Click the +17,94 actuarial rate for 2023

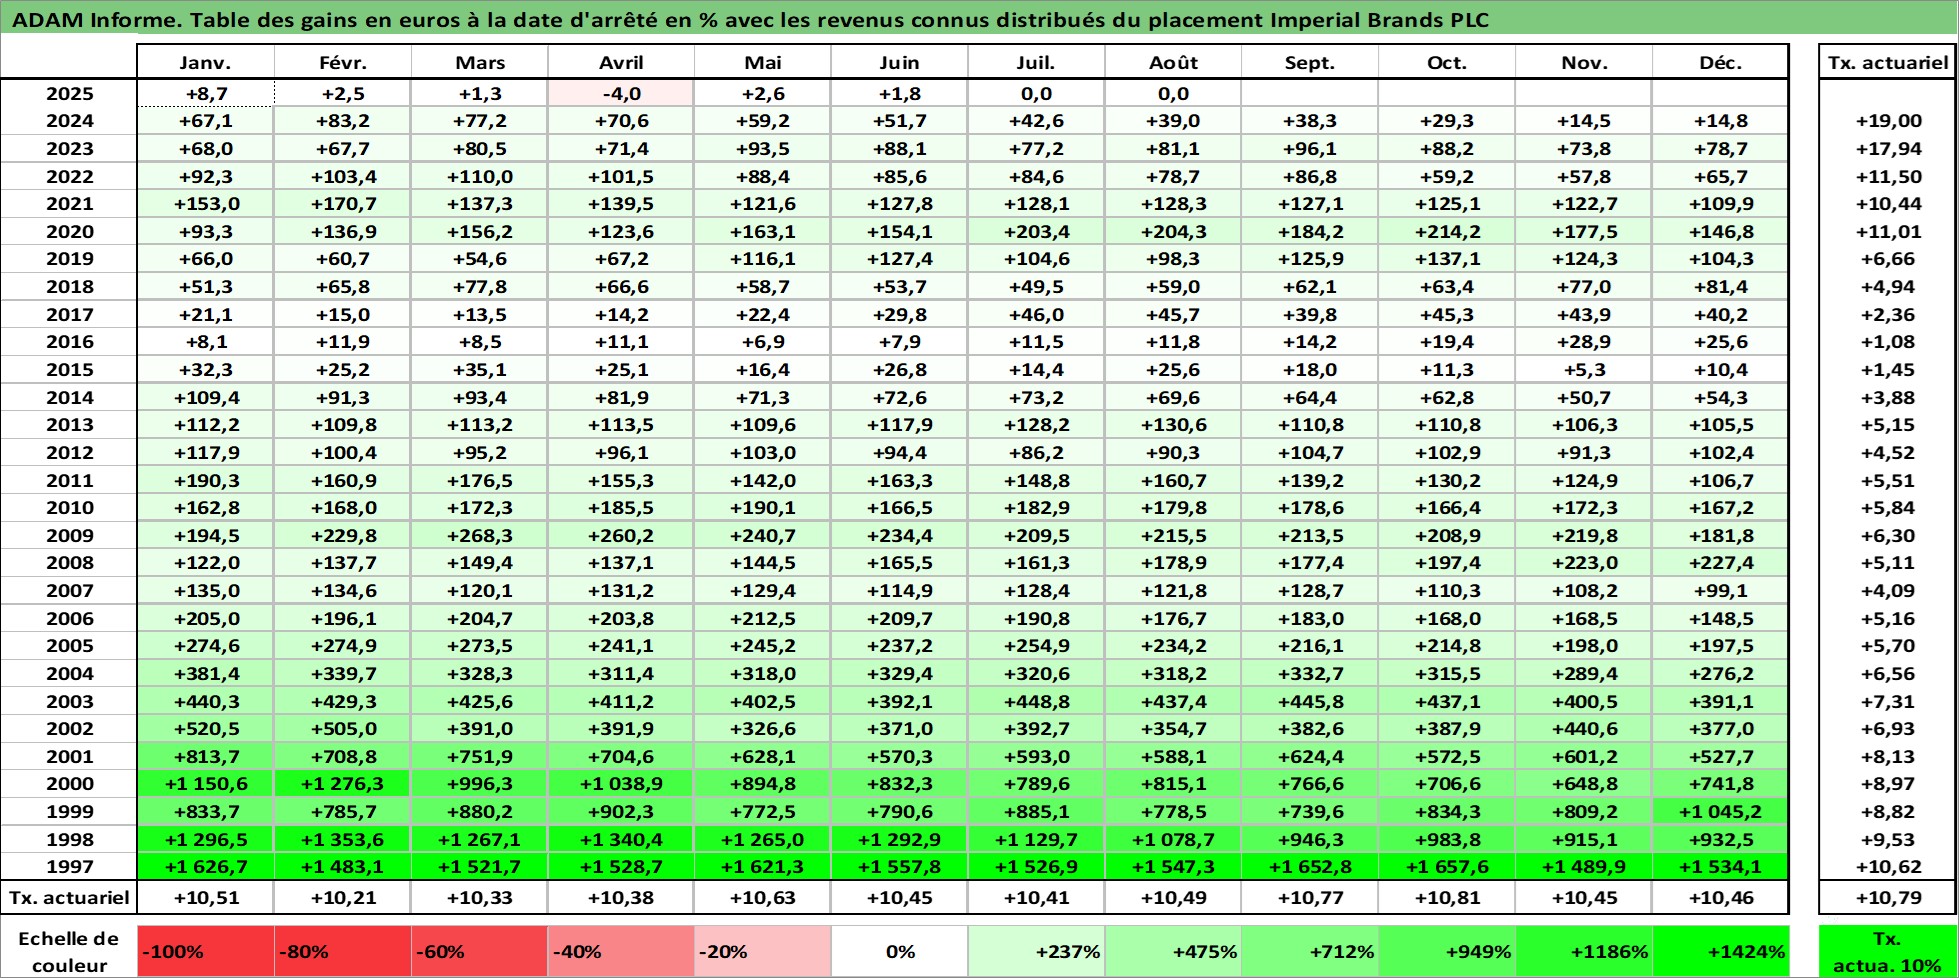1888,149
